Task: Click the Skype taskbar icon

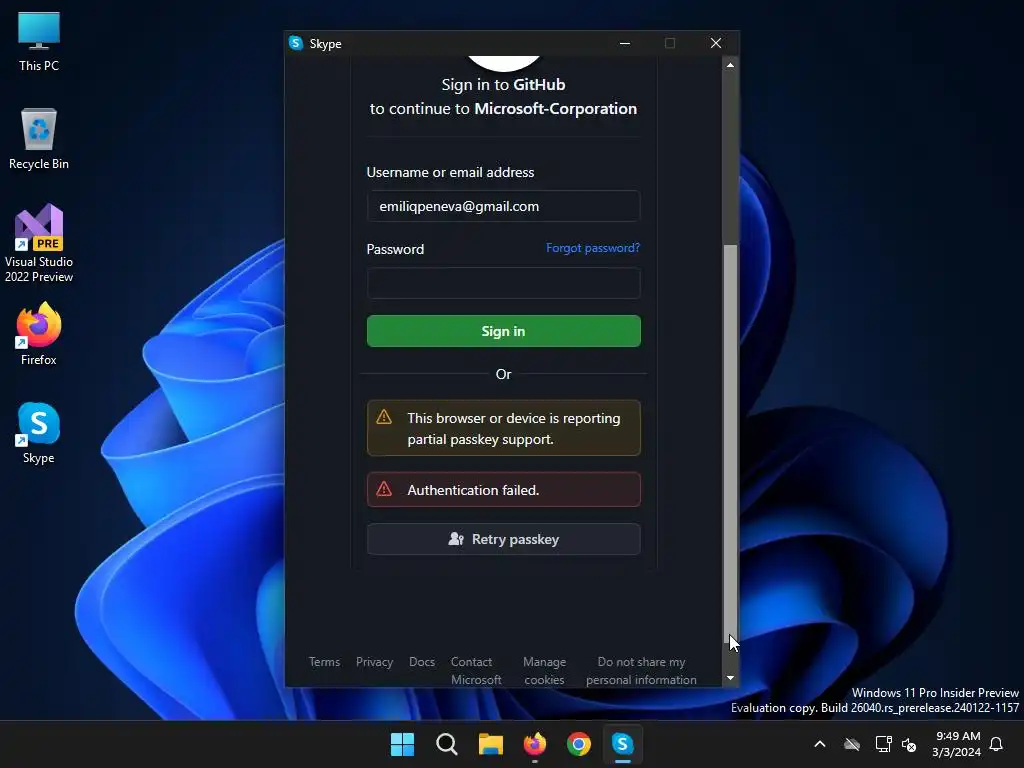Action: (622, 744)
